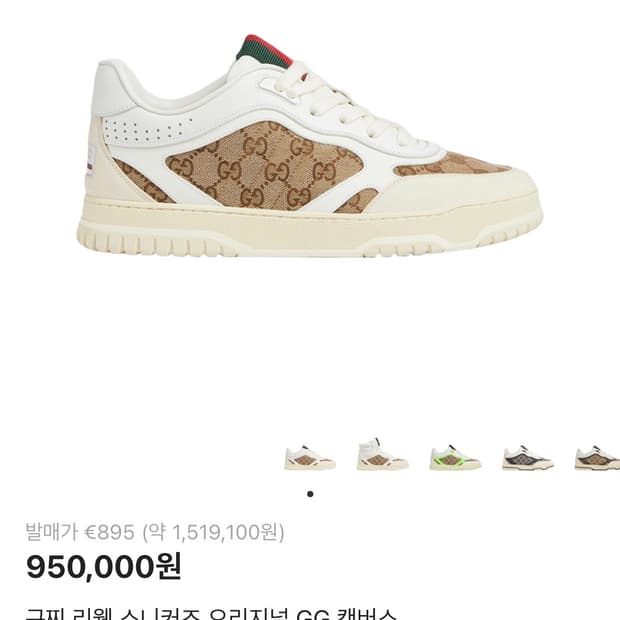Screen dimensions: 620x620
Task: Open the main Gucci sneaker product image
Action: [310, 146]
